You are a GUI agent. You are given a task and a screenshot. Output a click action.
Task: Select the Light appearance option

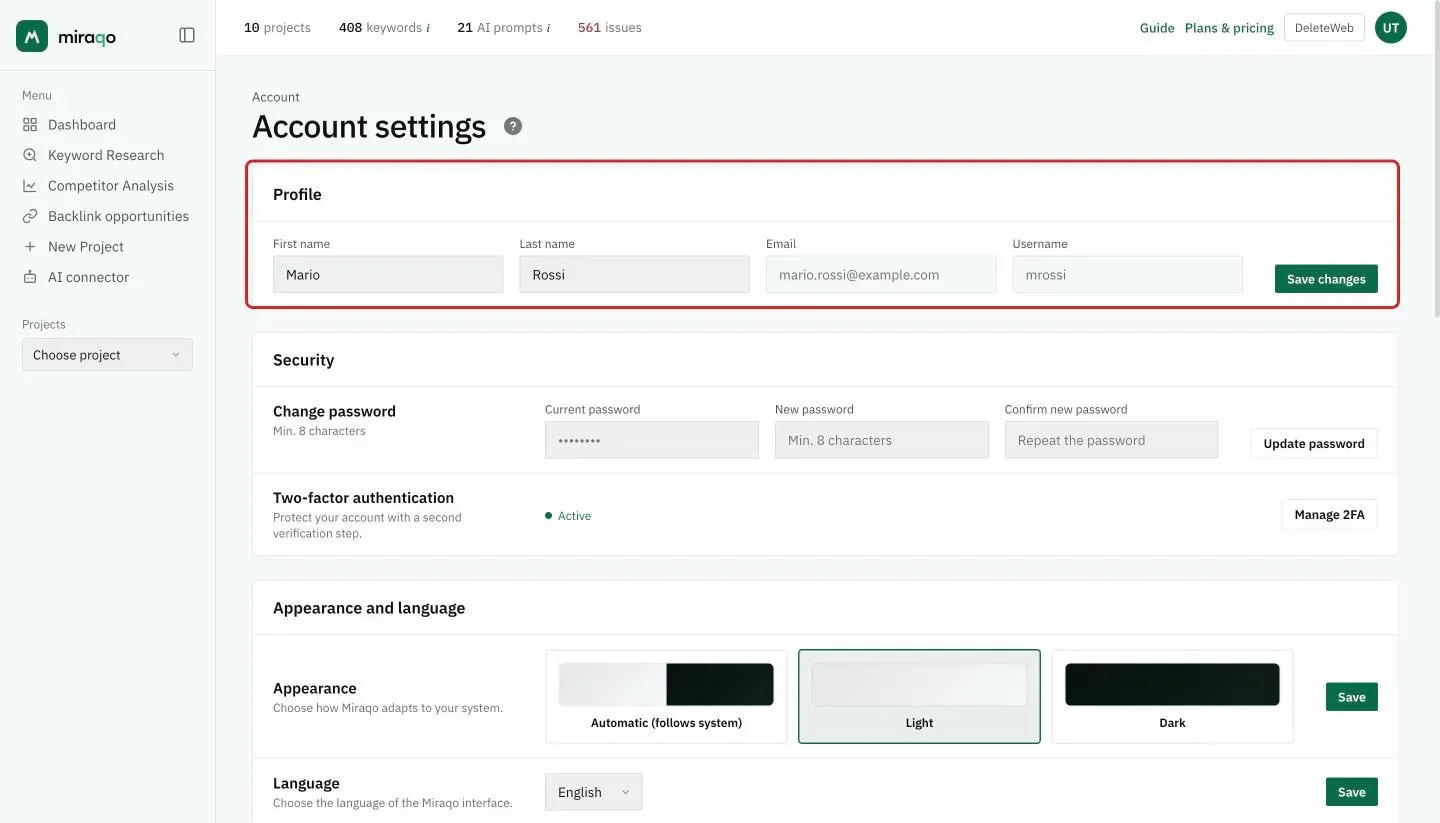coord(919,697)
